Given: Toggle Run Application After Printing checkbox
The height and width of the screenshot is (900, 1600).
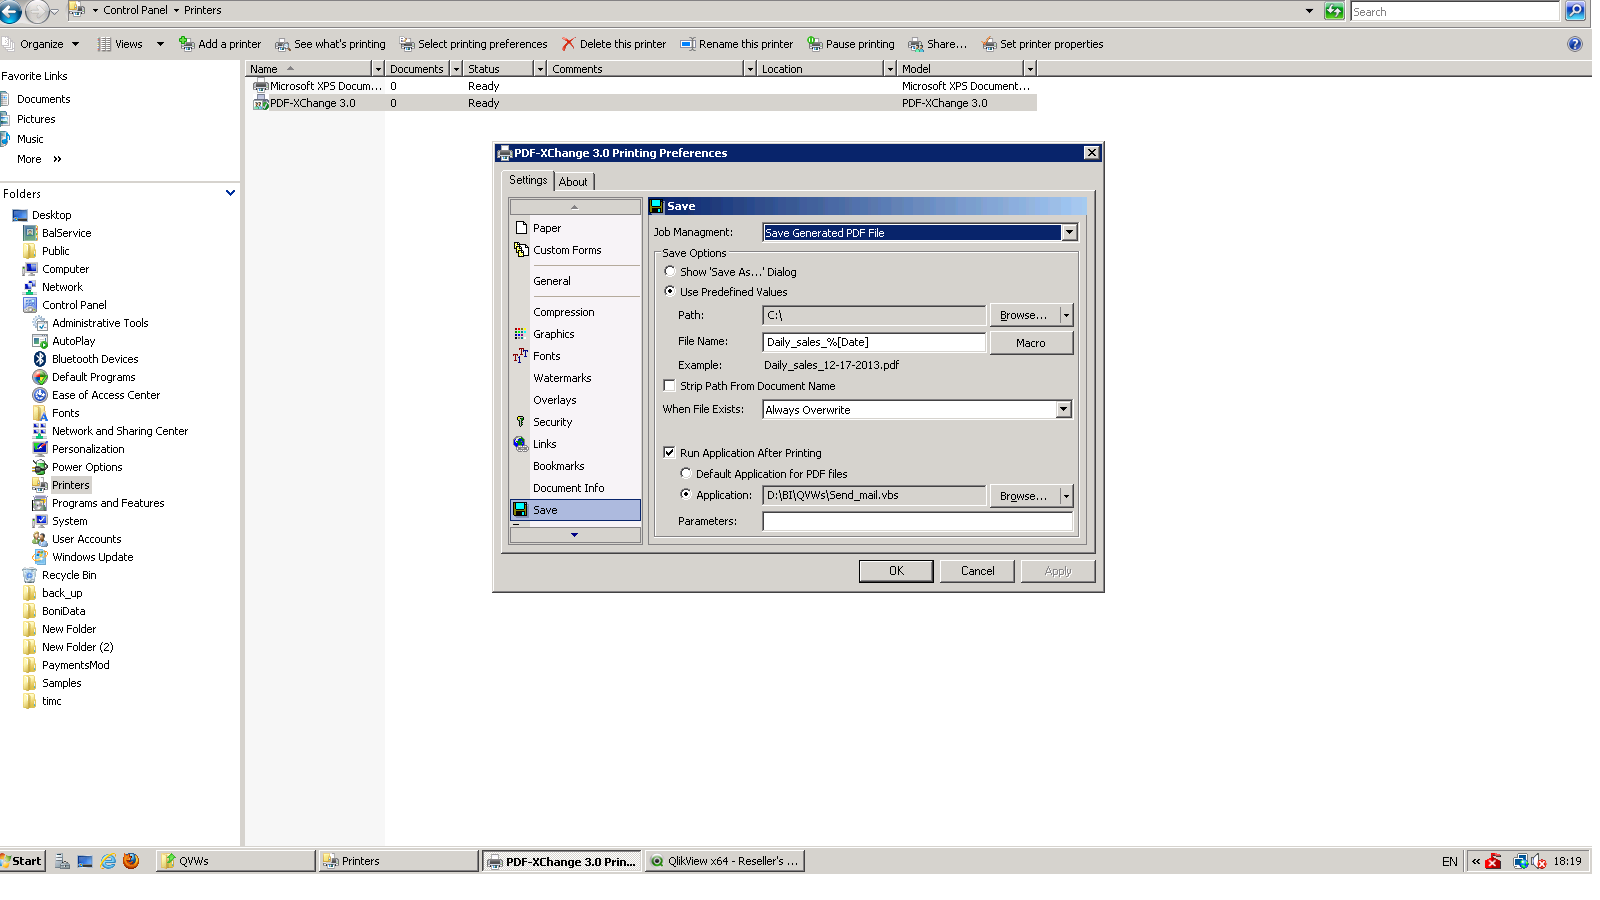Looking at the screenshot, I should tap(670, 452).
